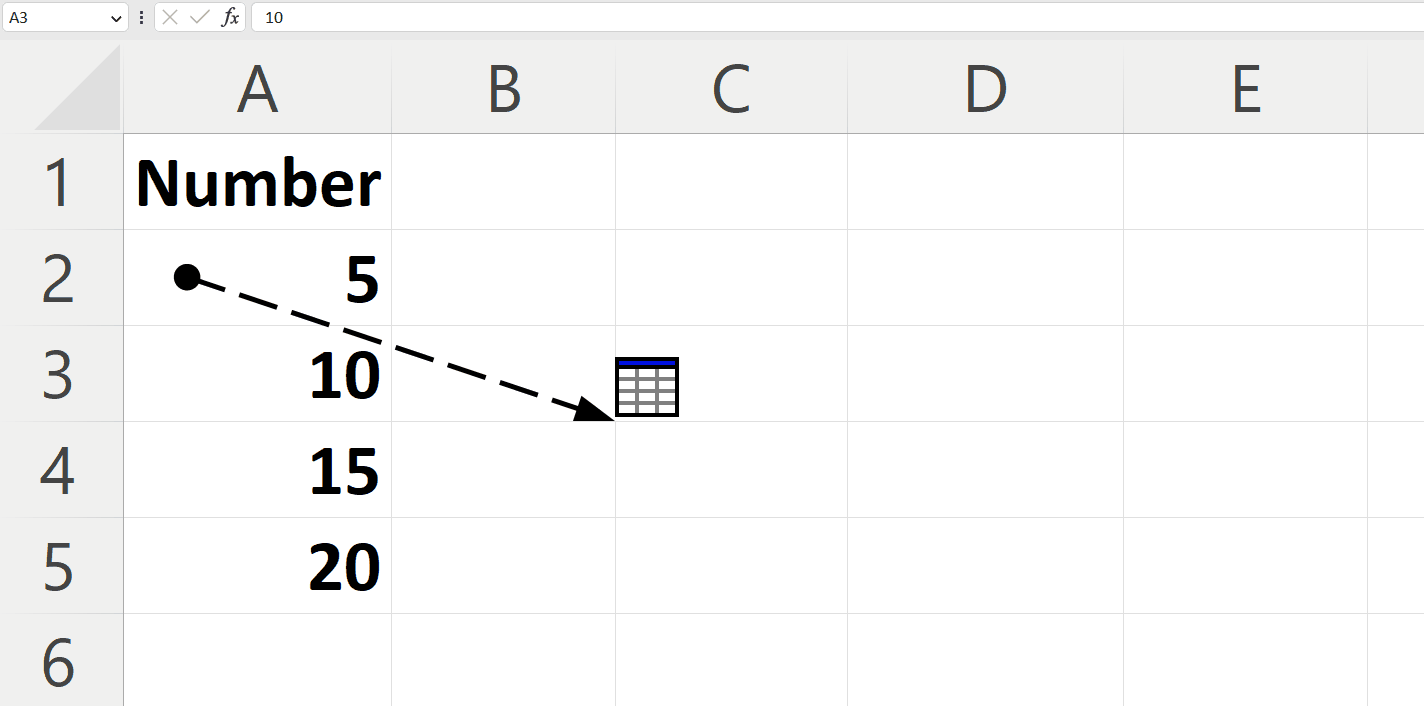Select row header 4
This screenshot has height=706, width=1424.
(62, 470)
